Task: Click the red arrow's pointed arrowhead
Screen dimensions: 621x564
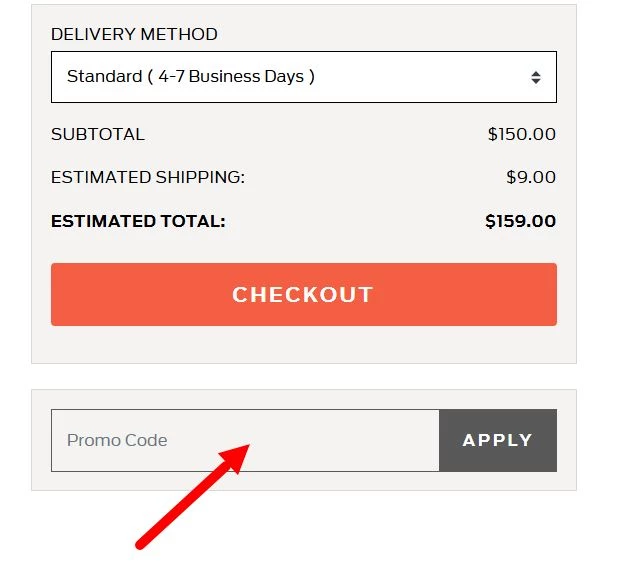Action: (x=238, y=455)
